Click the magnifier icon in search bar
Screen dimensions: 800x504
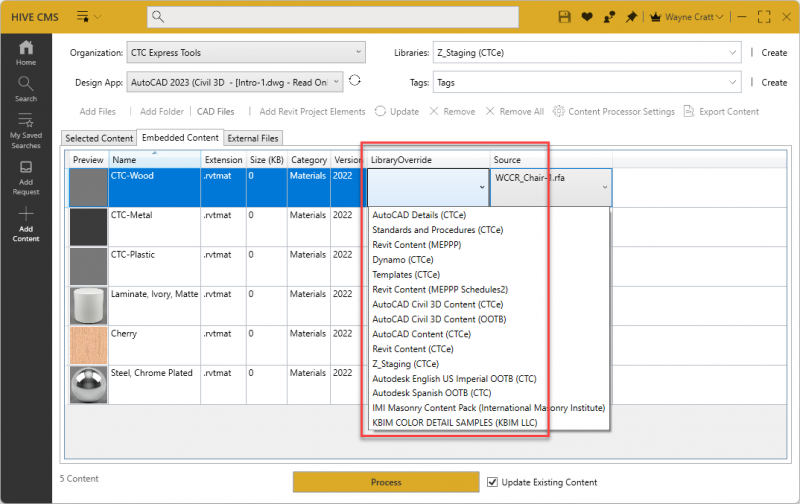(x=158, y=17)
